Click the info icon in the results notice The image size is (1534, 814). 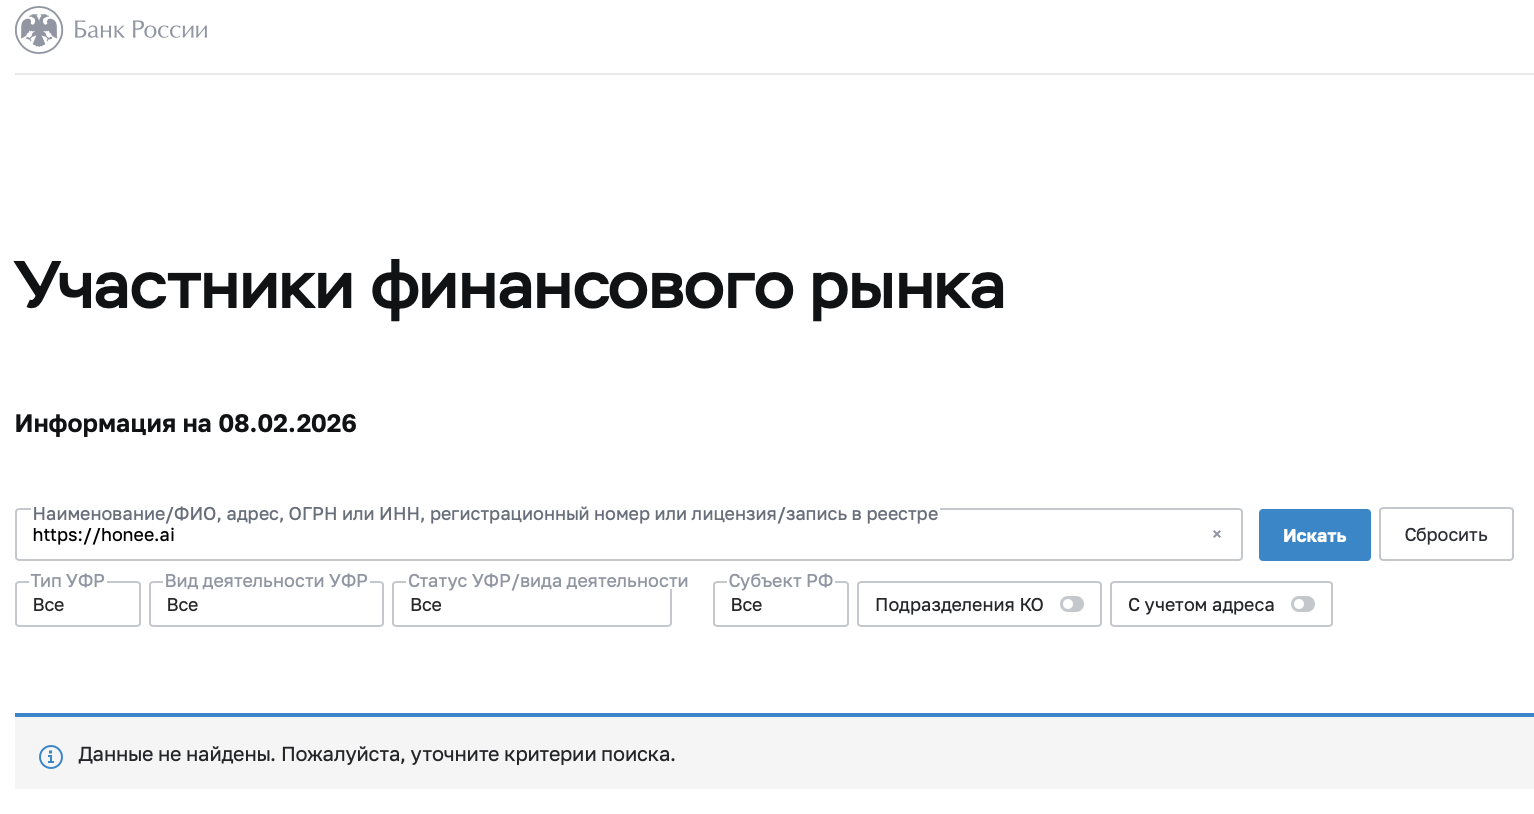pos(50,756)
